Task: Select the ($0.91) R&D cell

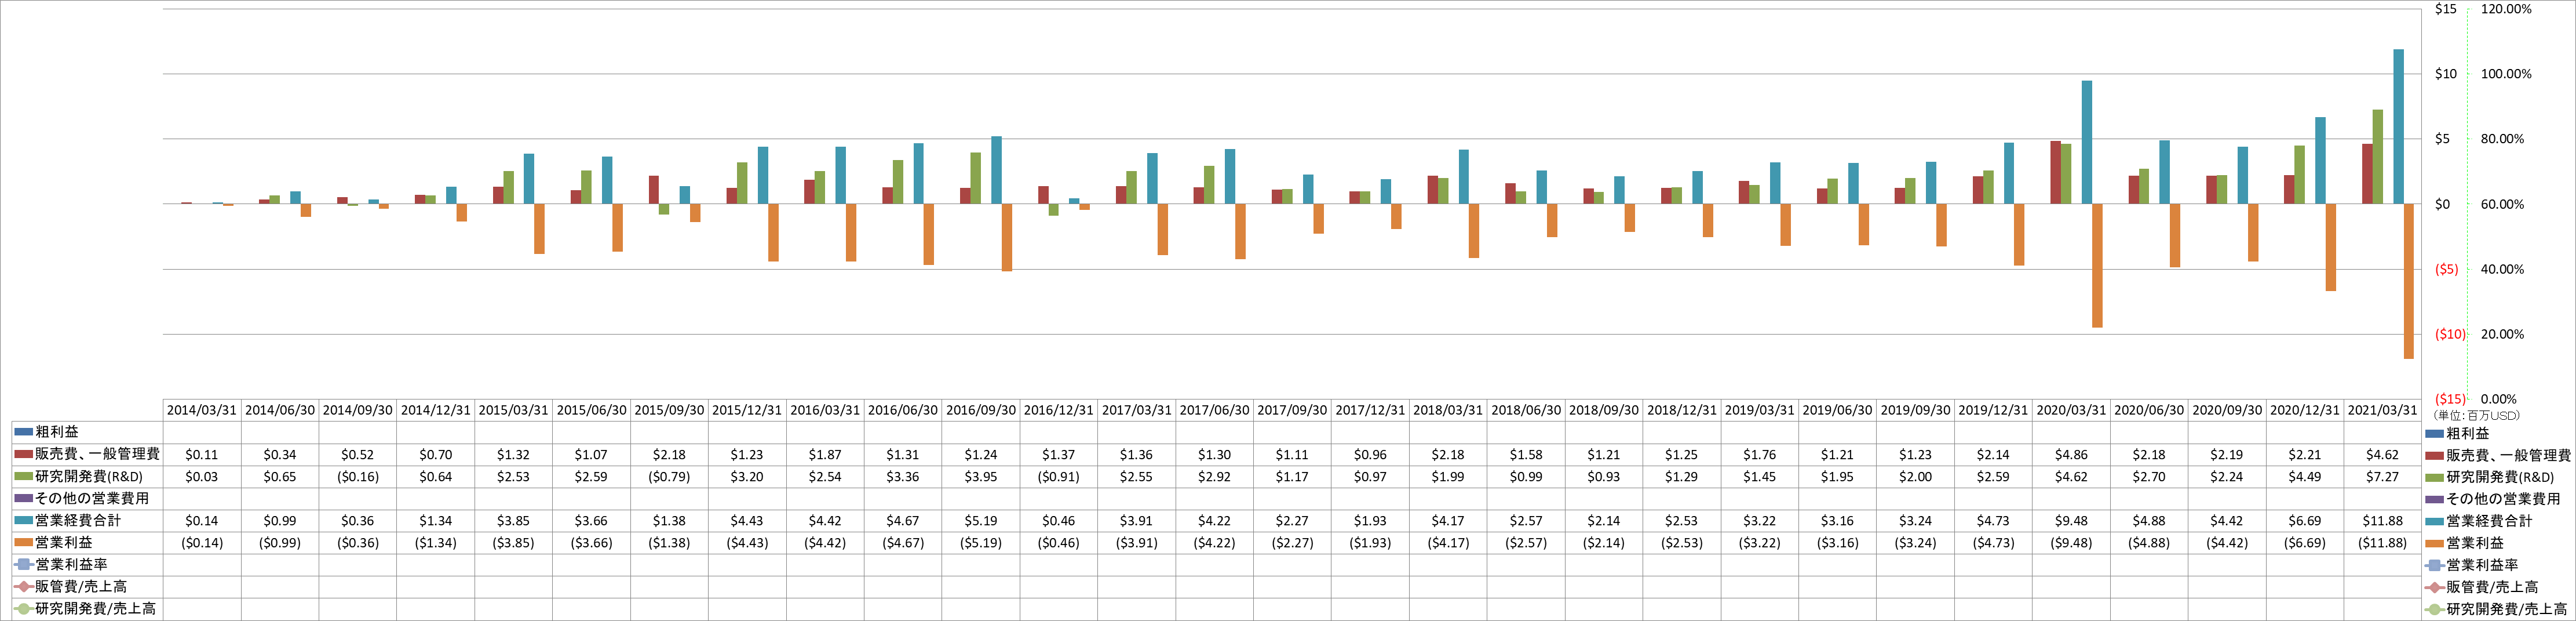Action: pyautogui.click(x=1059, y=476)
